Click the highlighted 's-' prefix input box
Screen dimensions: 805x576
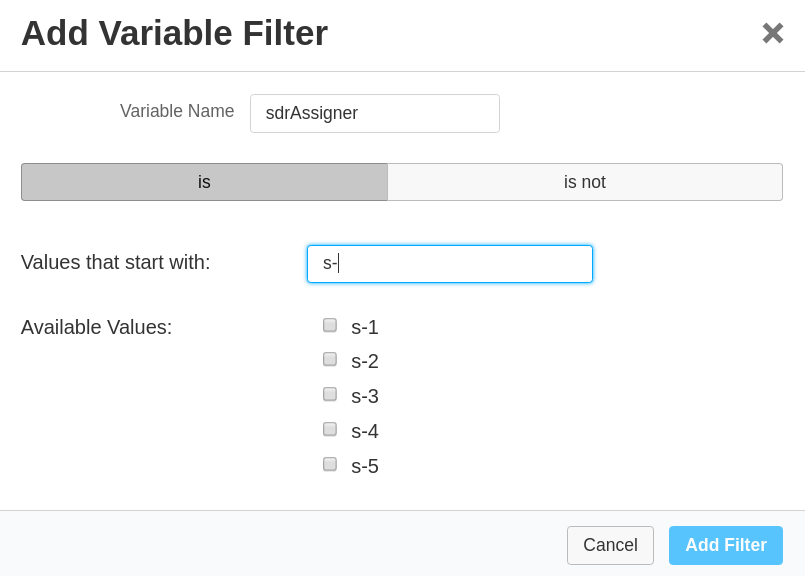click(449, 263)
